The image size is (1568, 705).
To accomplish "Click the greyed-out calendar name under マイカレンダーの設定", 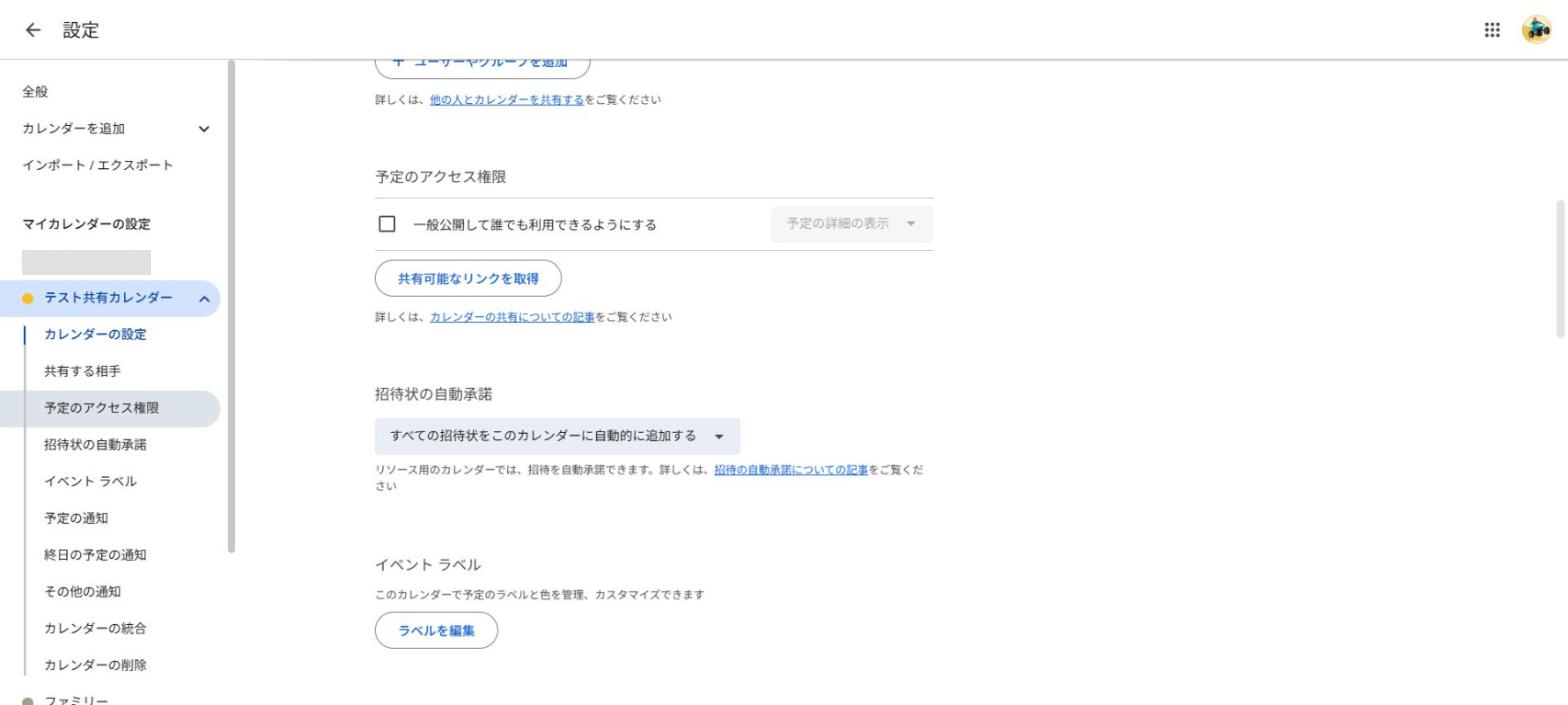I will [x=86, y=262].
